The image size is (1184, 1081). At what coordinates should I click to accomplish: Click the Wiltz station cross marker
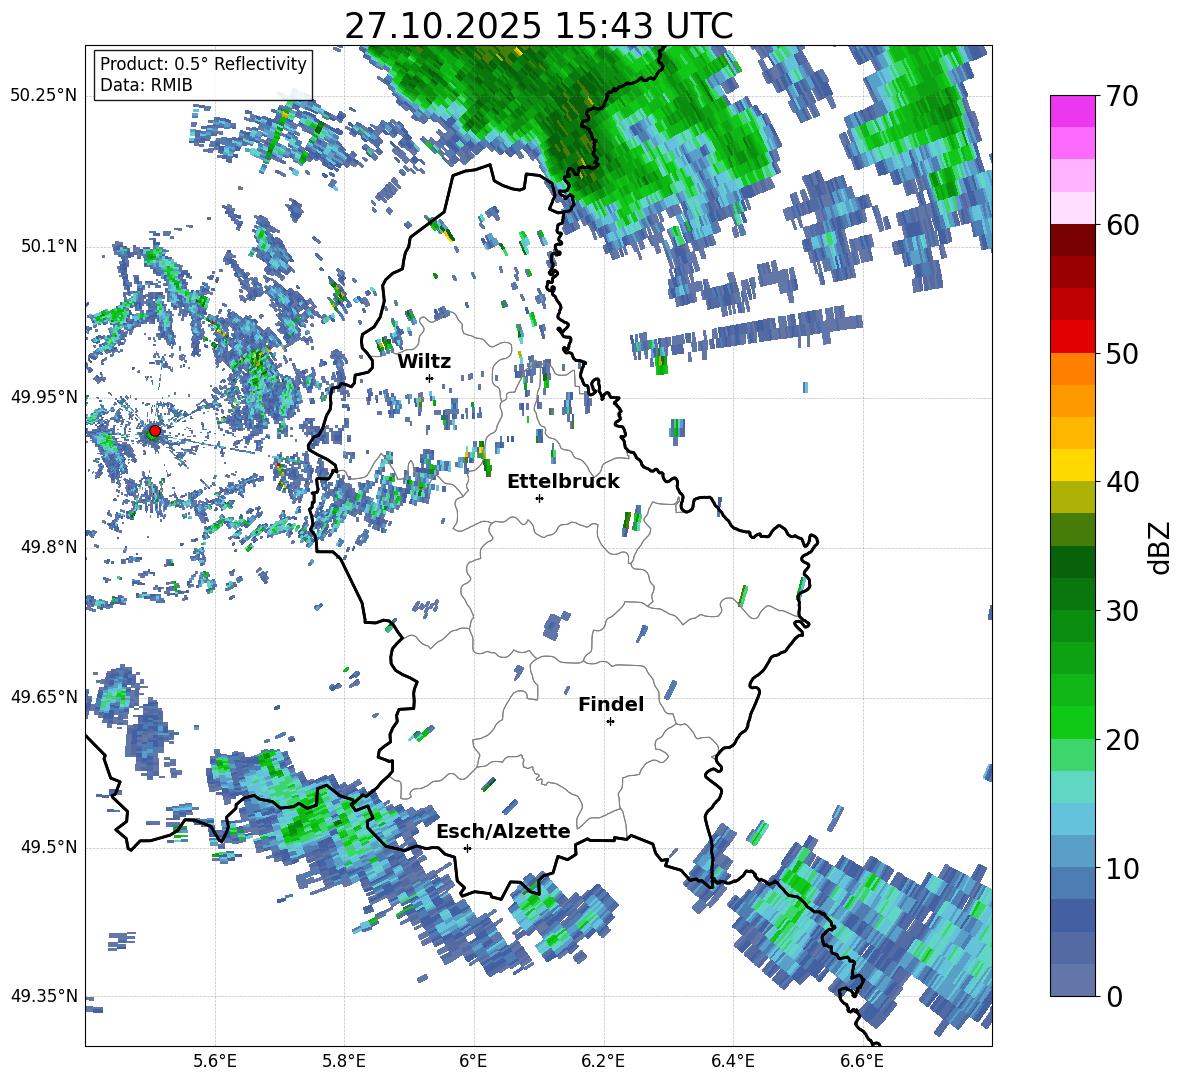pos(430,378)
